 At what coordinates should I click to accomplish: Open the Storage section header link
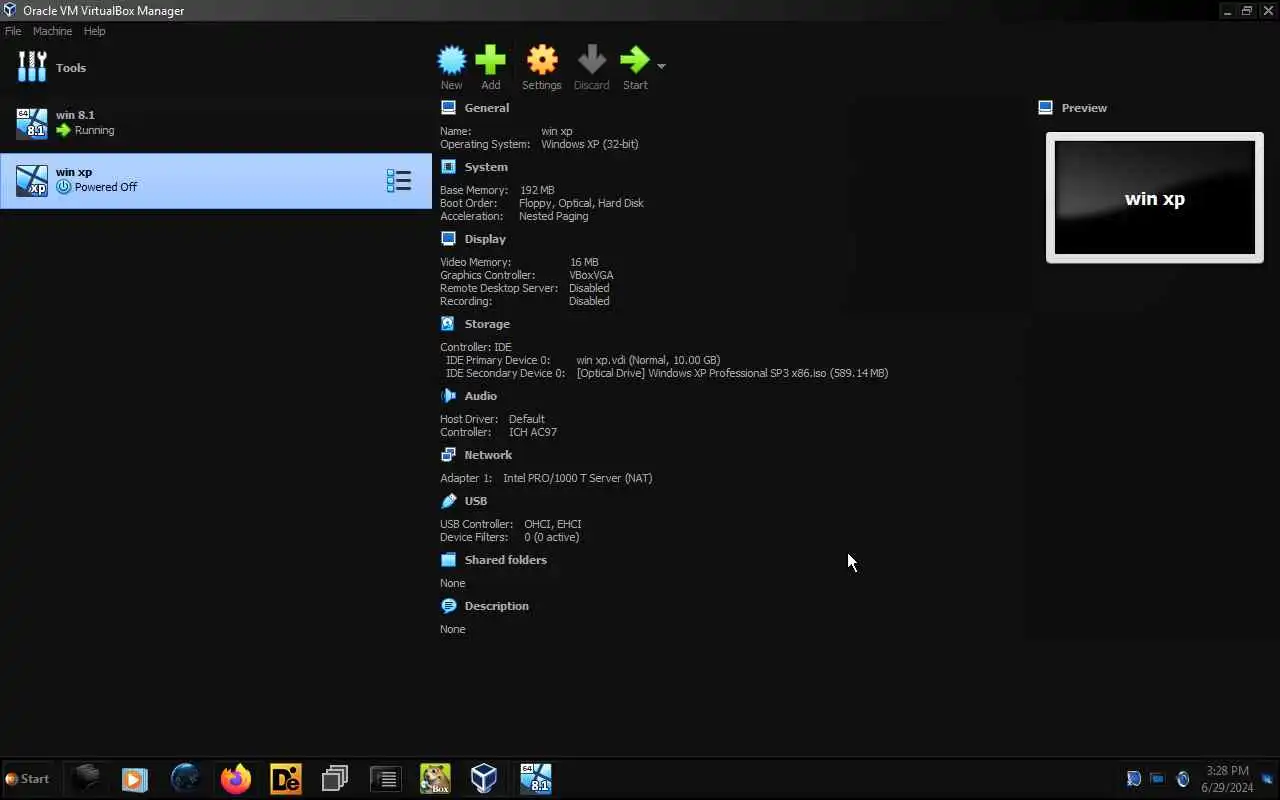(x=487, y=324)
